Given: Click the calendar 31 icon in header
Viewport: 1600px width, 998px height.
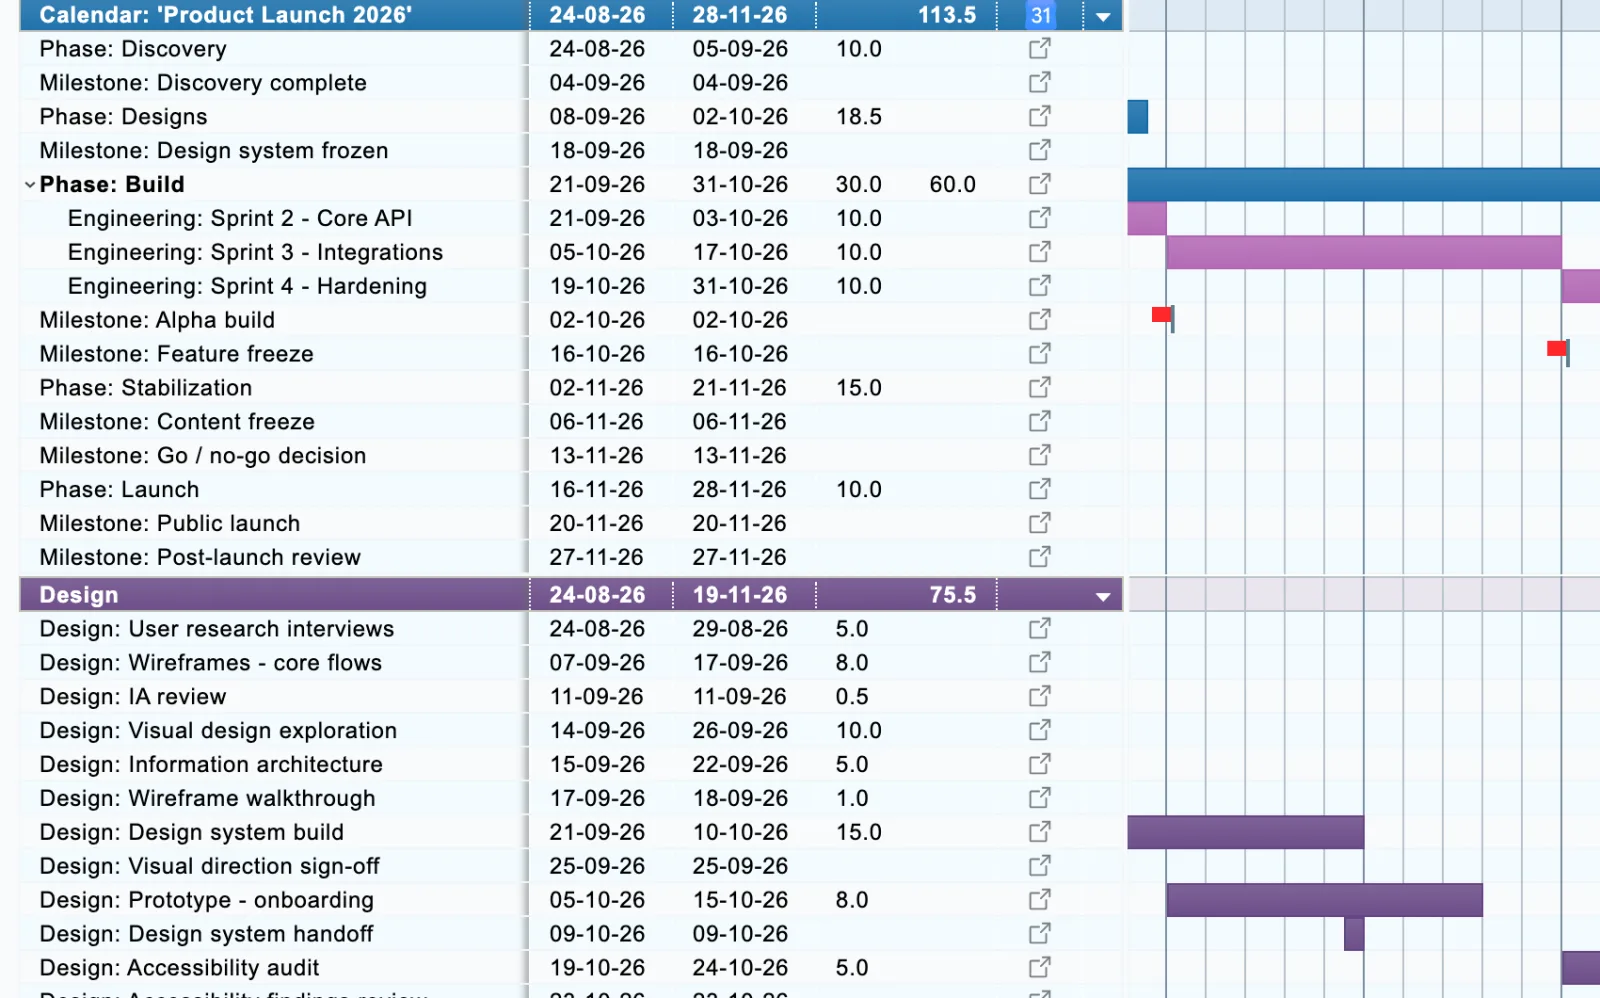Looking at the screenshot, I should tap(1041, 15).
